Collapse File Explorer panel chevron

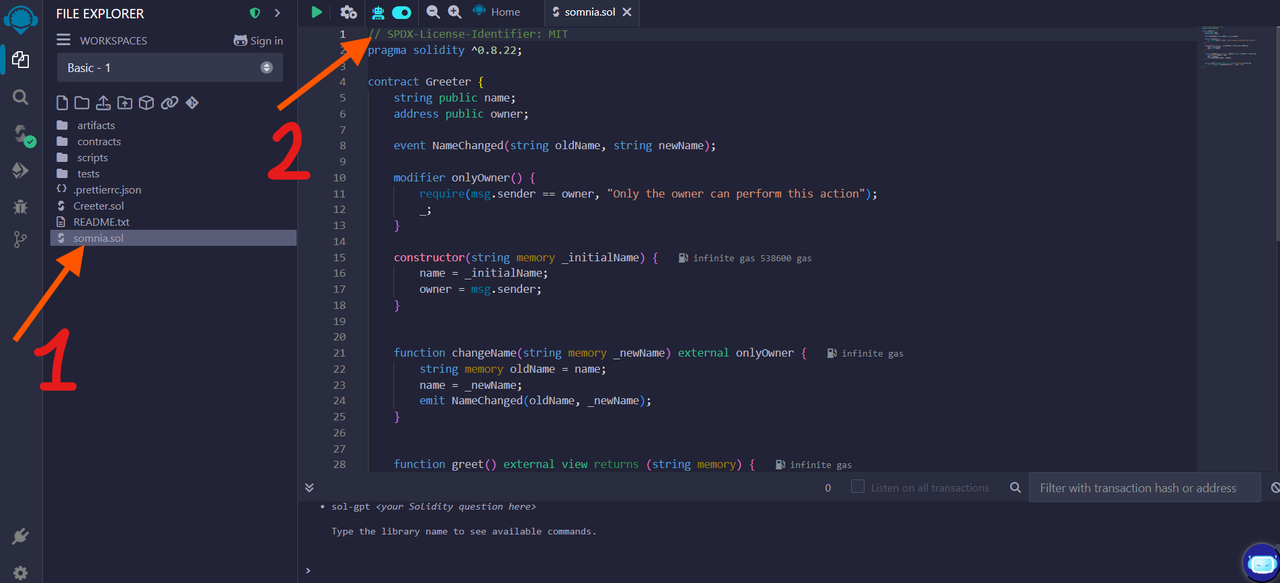coord(277,13)
